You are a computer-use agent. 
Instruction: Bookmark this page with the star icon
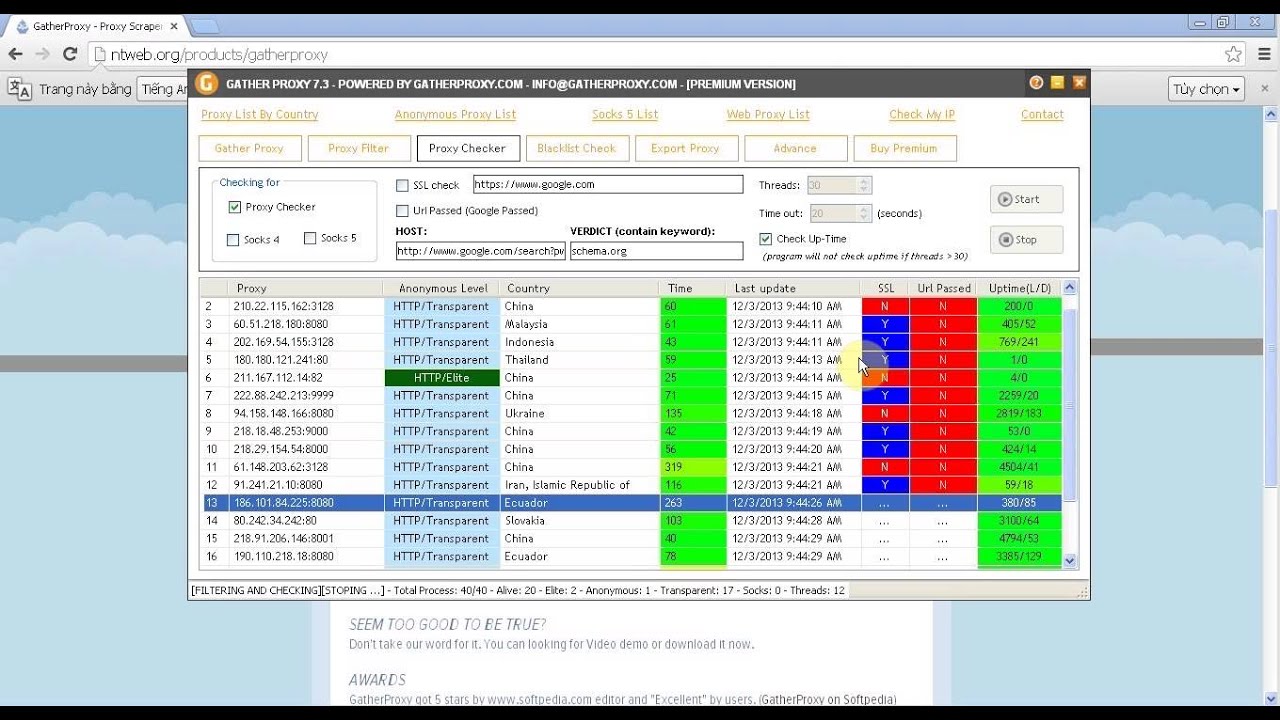tap(1233, 54)
